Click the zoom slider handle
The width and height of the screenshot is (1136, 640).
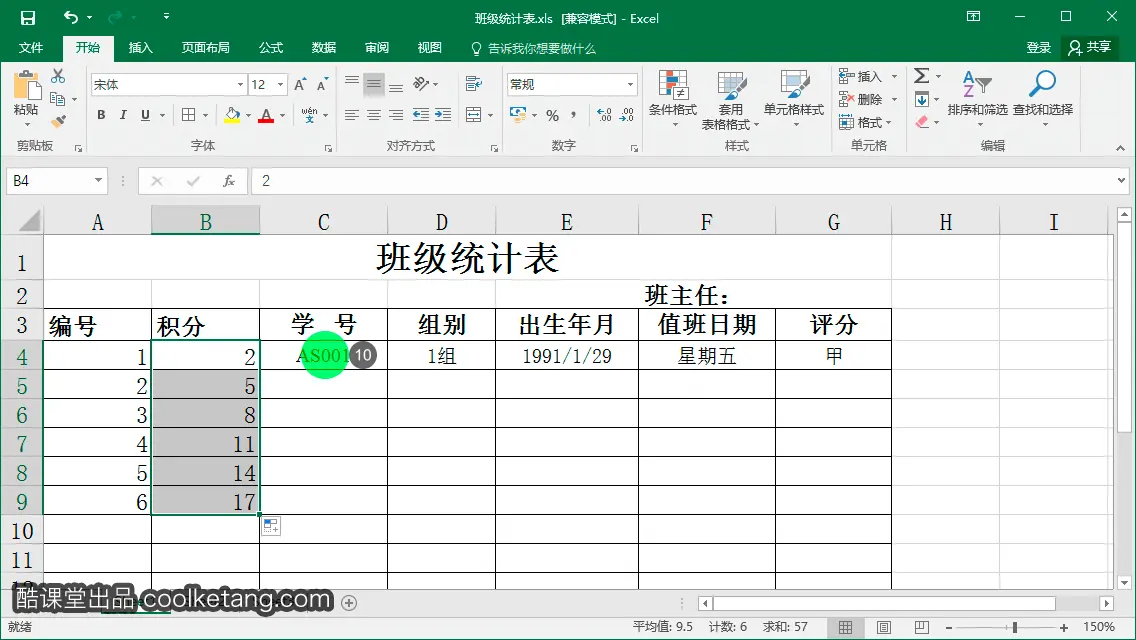[1015, 628]
